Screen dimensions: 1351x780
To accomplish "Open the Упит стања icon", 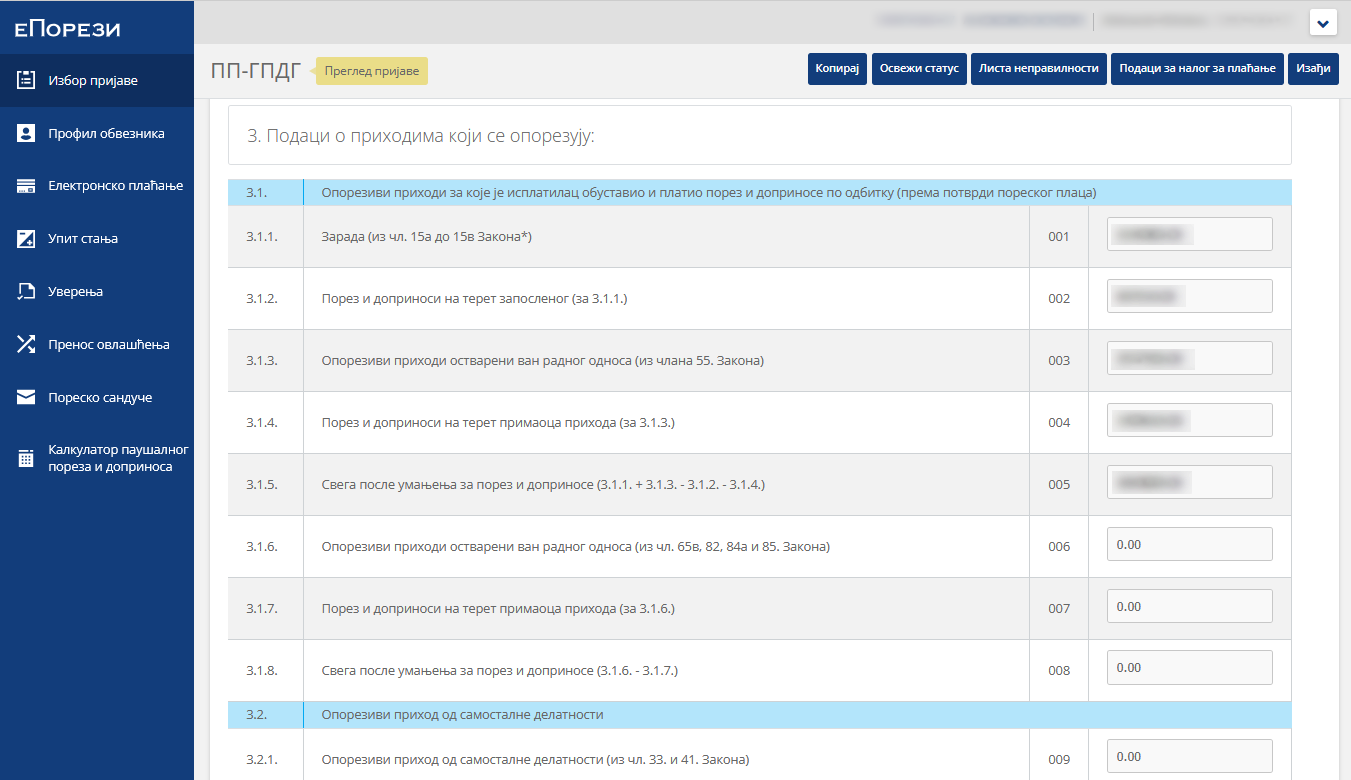I will coord(27,239).
